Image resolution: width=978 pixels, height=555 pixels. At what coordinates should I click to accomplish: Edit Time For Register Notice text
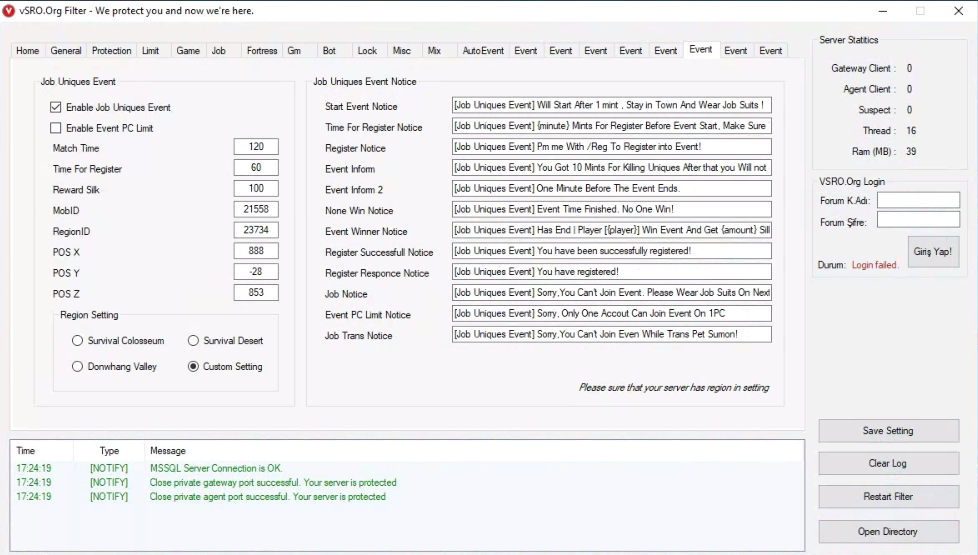coord(612,126)
